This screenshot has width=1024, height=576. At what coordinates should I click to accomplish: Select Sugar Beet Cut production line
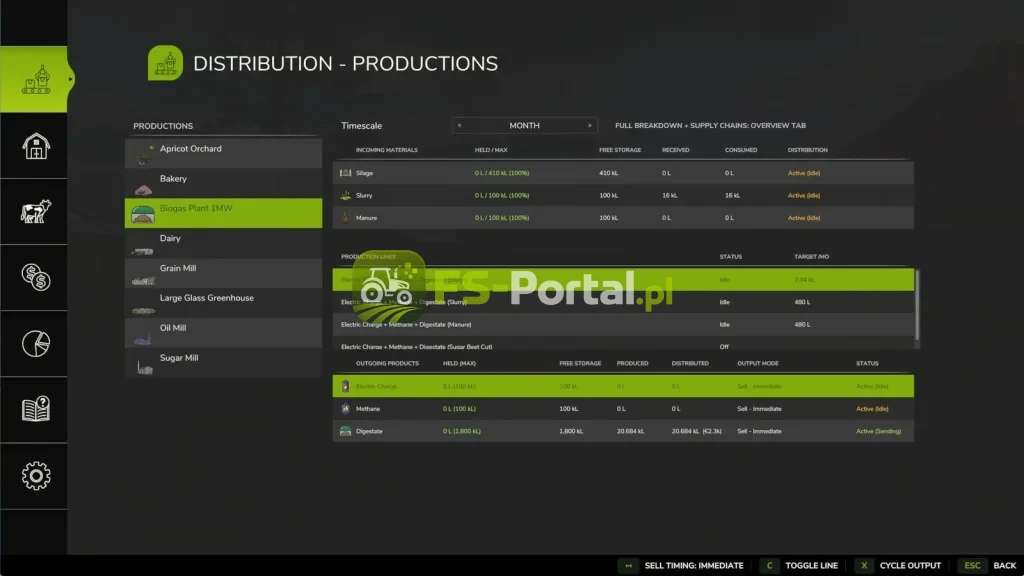point(623,344)
